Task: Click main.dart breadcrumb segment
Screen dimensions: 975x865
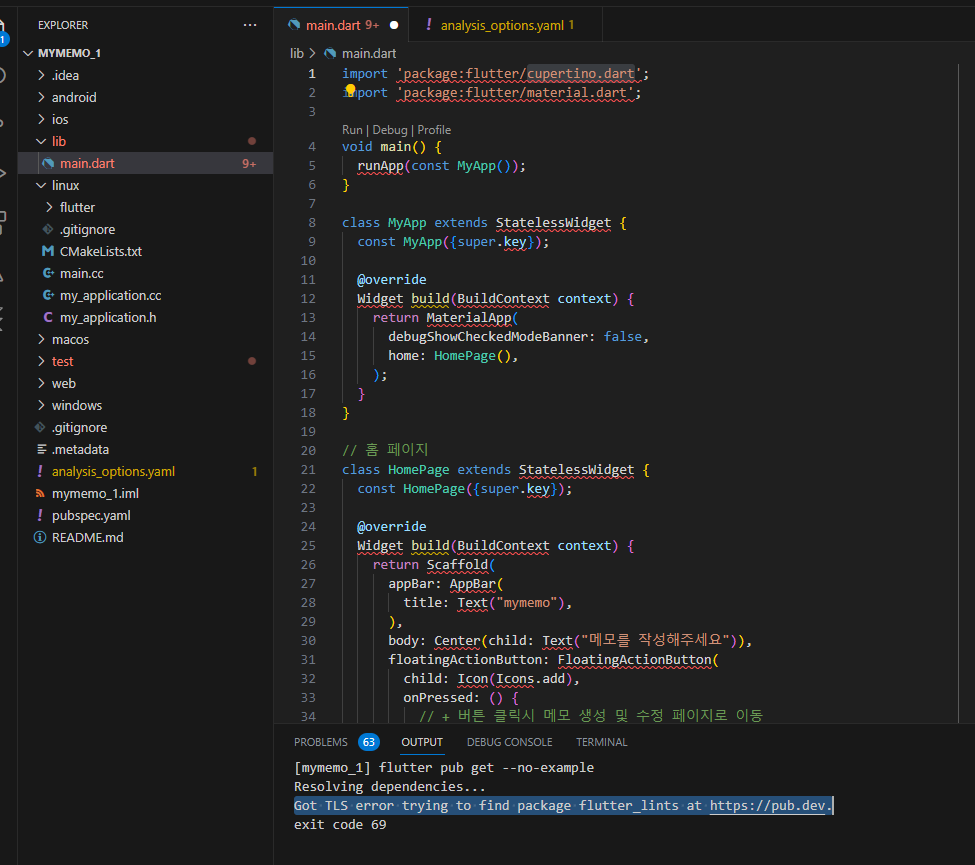Action: [369, 53]
